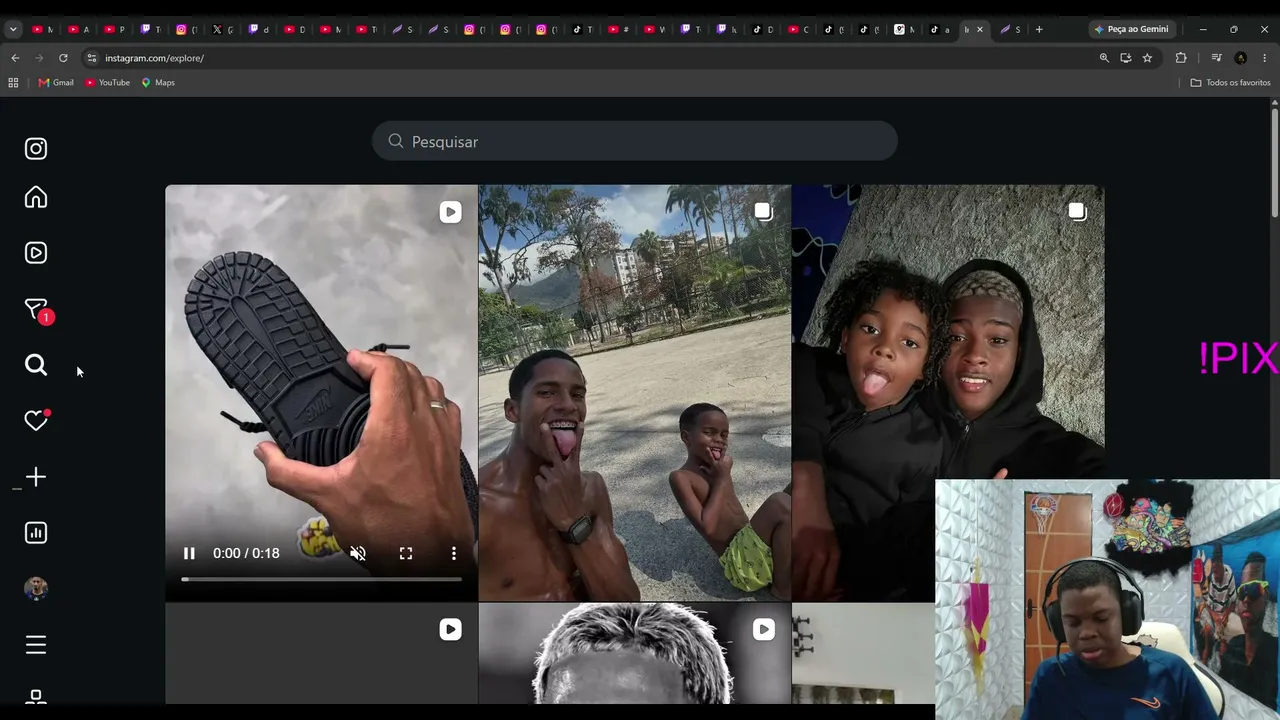Click the 0:00 / 0:18 time display
The width and height of the screenshot is (1280, 720).
pyautogui.click(x=246, y=553)
